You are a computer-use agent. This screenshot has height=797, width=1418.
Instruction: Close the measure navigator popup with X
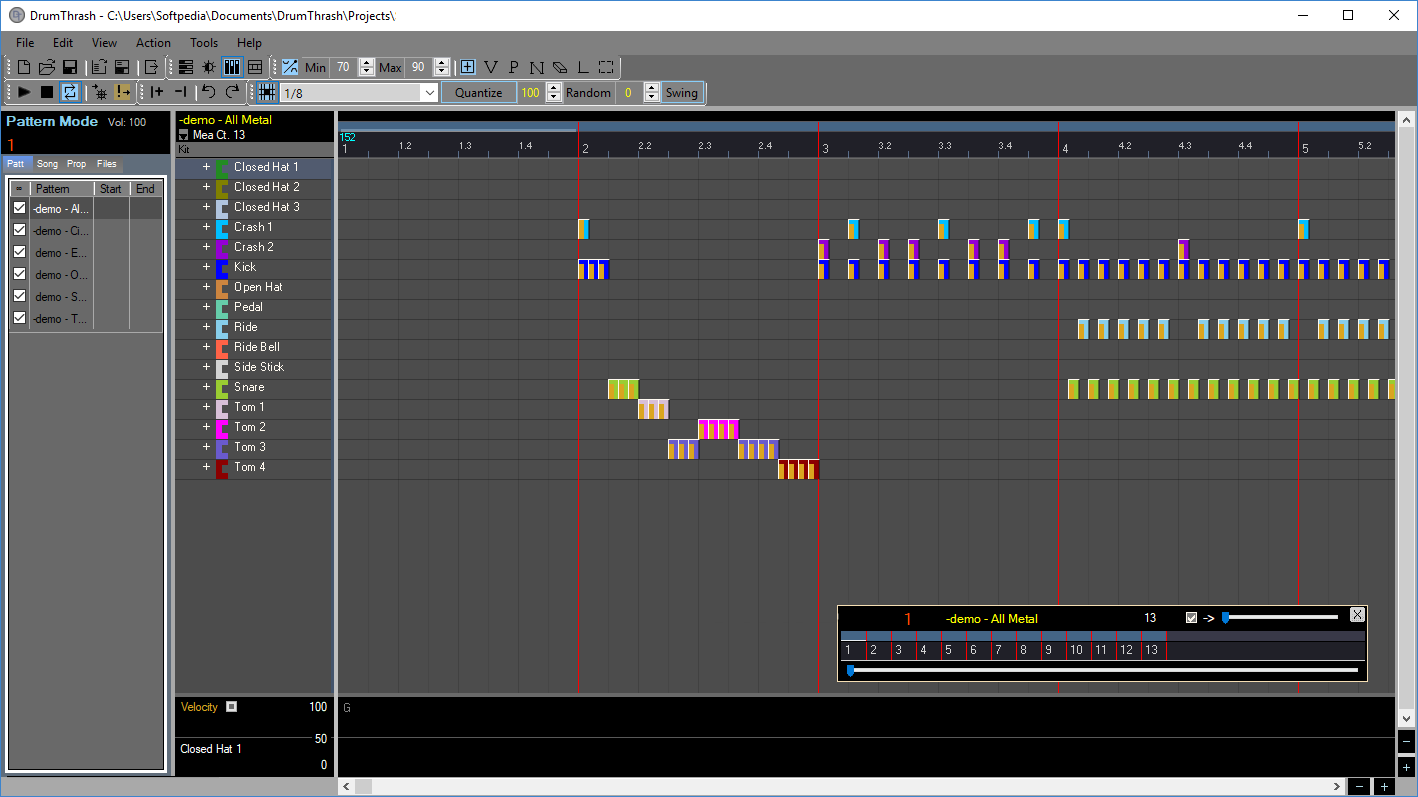1357,615
